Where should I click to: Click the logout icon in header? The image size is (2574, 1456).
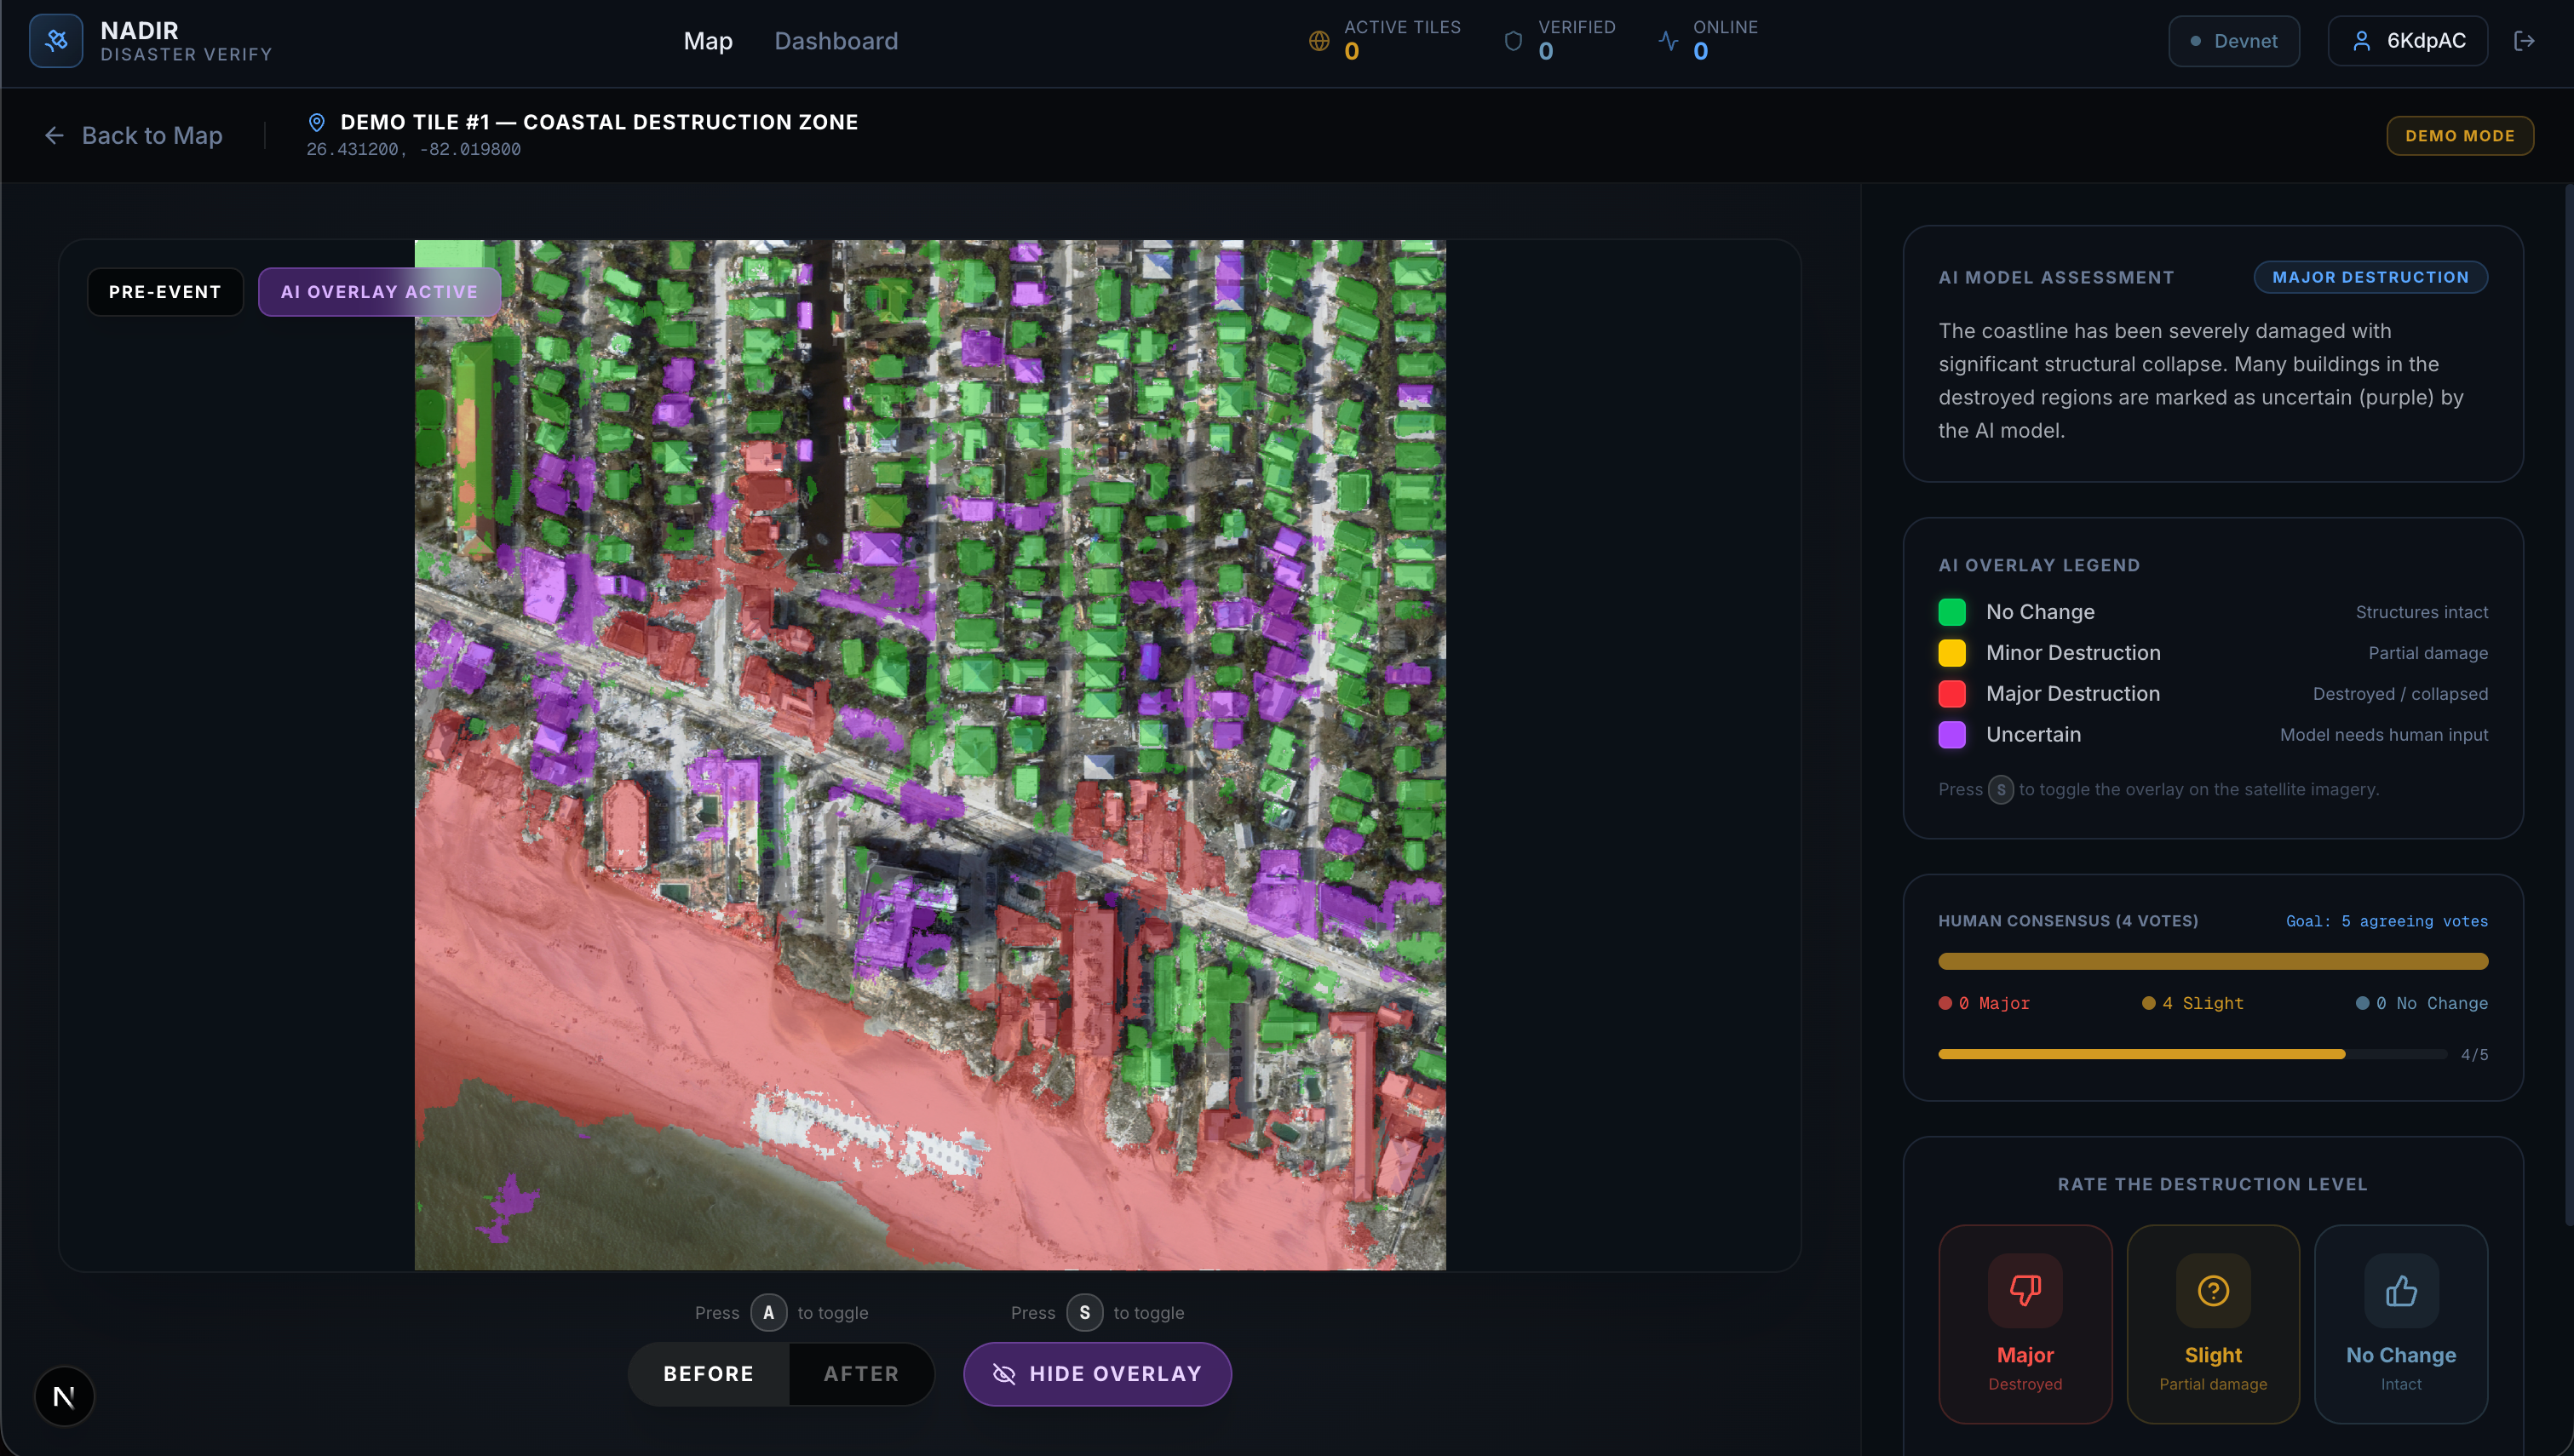[x=2524, y=41]
